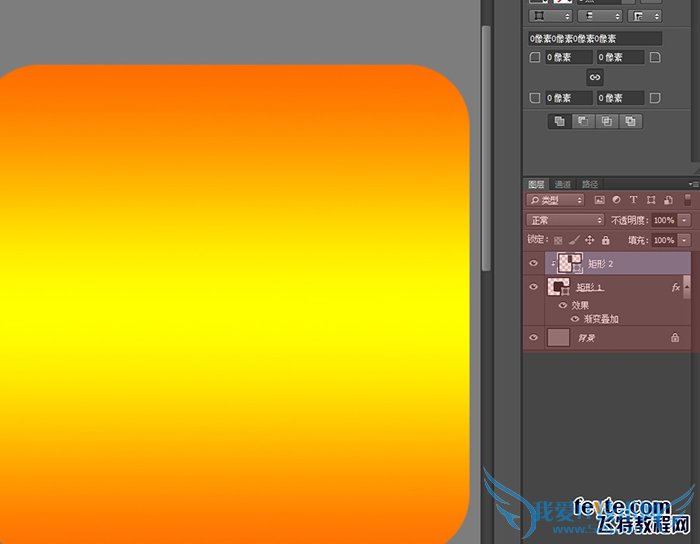The image size is (700, 544).
Task: Filter layers by pixel layers icon
Action: [x=599, y=200]
